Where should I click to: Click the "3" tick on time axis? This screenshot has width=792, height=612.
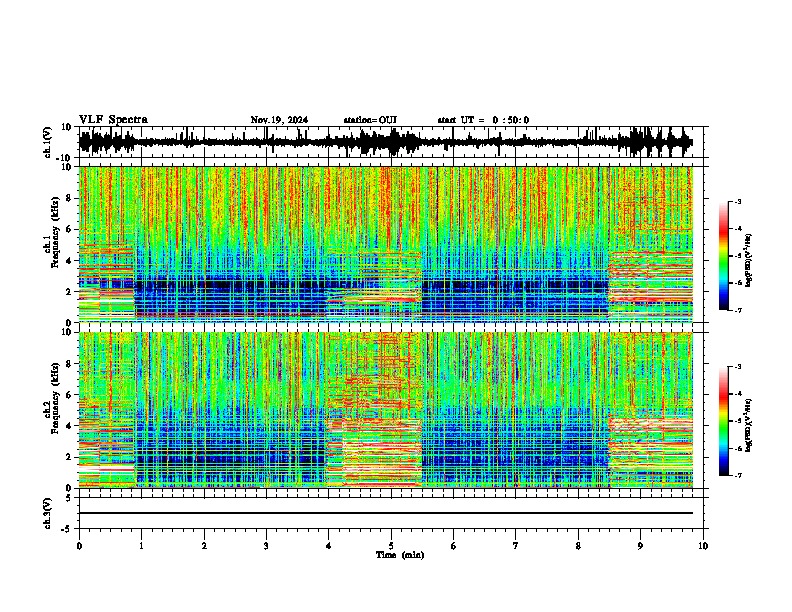266,546
